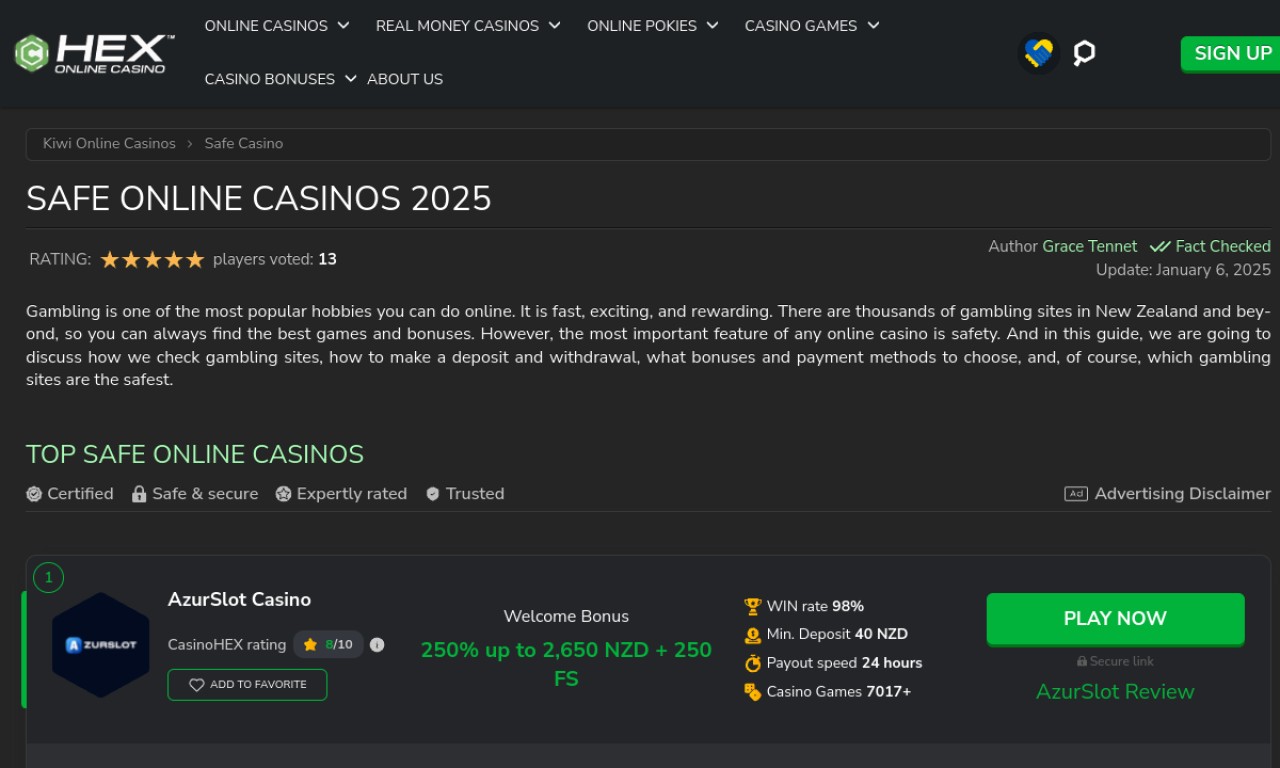Screen dimensions: 1280x768
Task: Click the green Sign Up button
Action: [1231, 54]
